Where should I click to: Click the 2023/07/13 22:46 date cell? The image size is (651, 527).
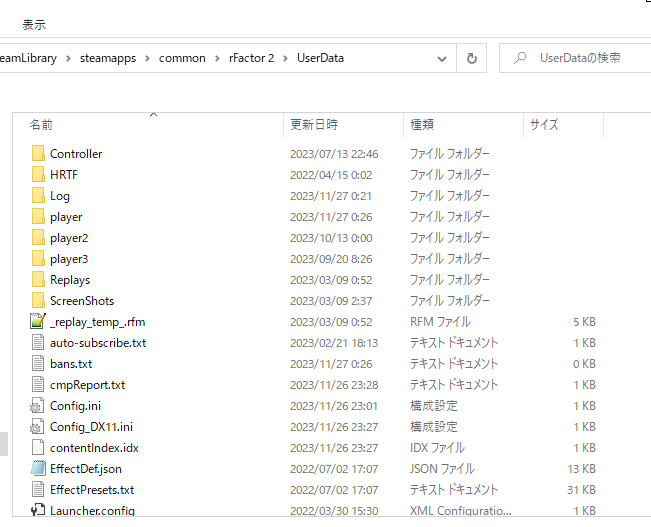tap(334, 154)
